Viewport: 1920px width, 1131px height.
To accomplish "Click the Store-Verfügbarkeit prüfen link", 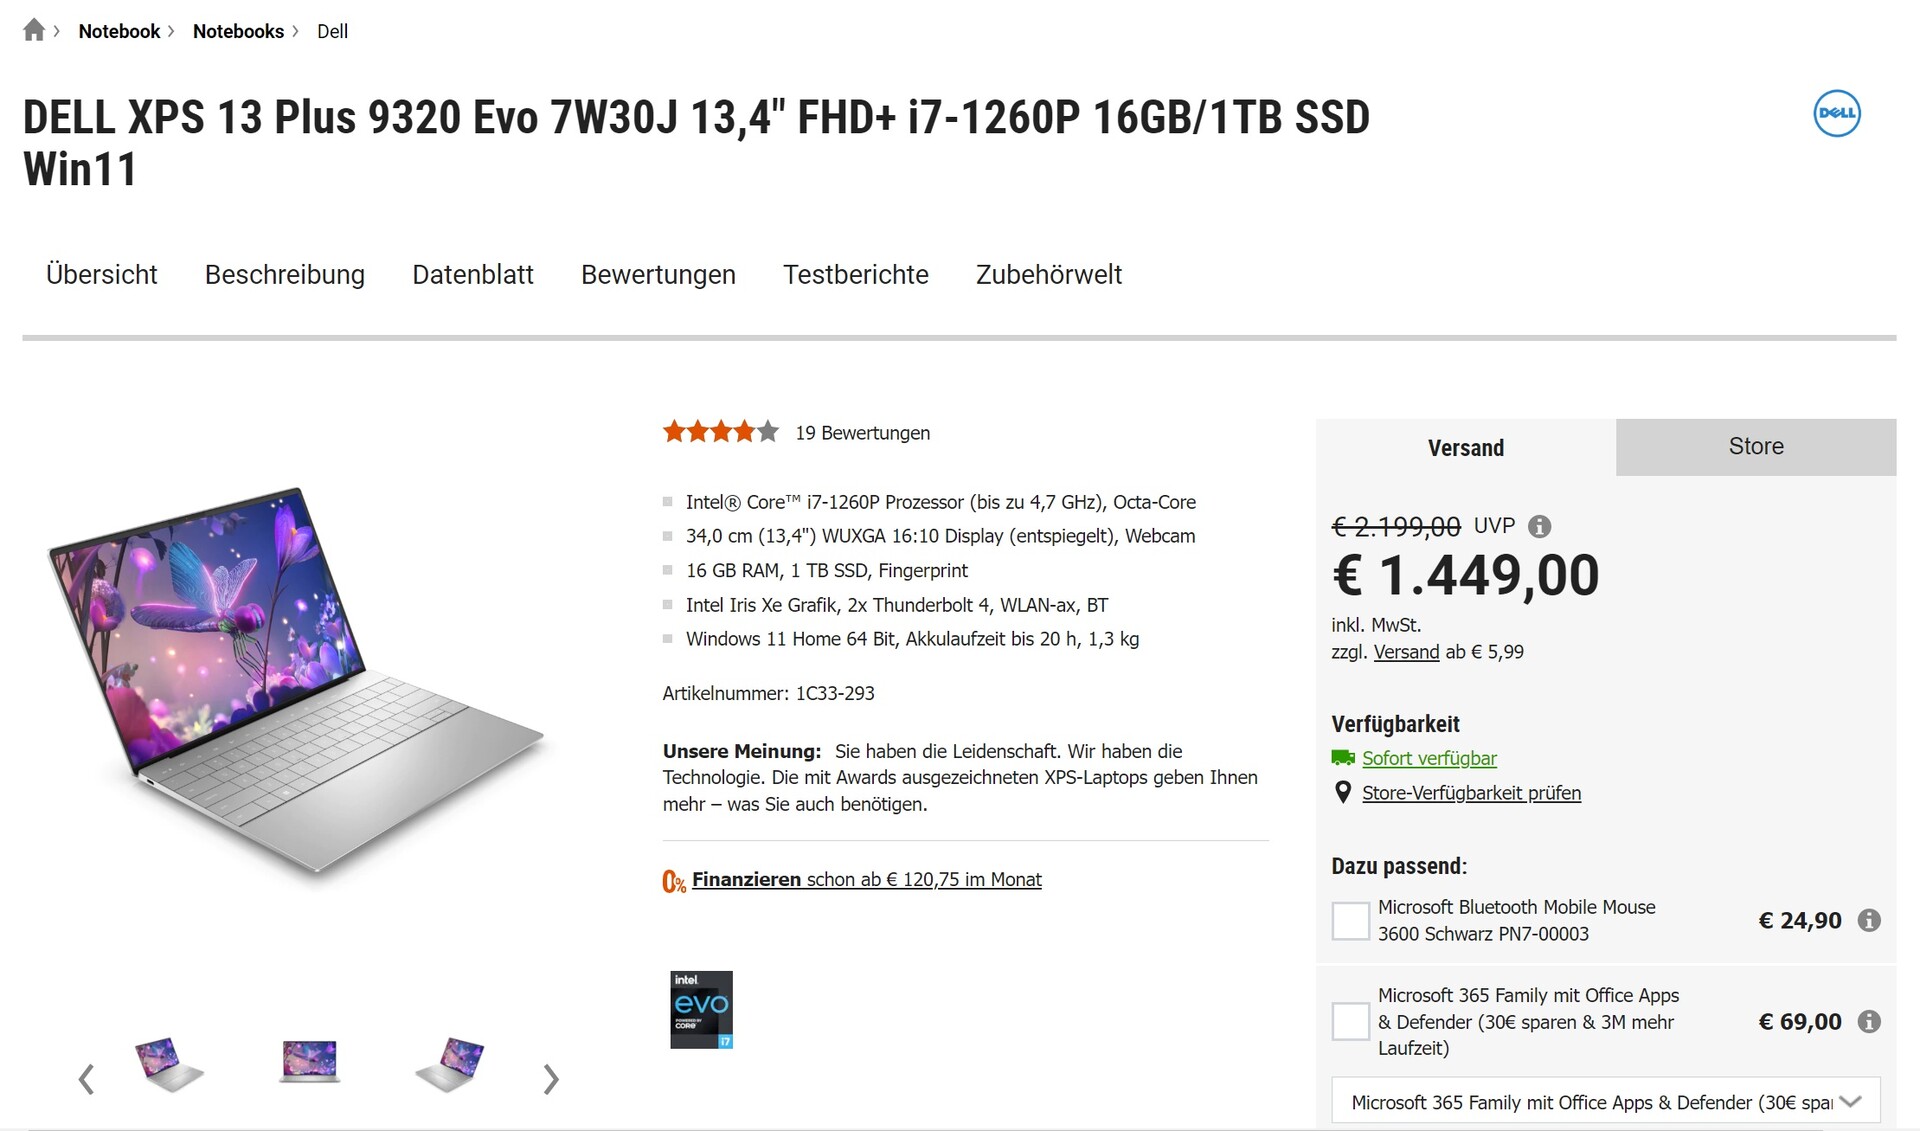I will pyautogui.click(x=1471, y=793).
